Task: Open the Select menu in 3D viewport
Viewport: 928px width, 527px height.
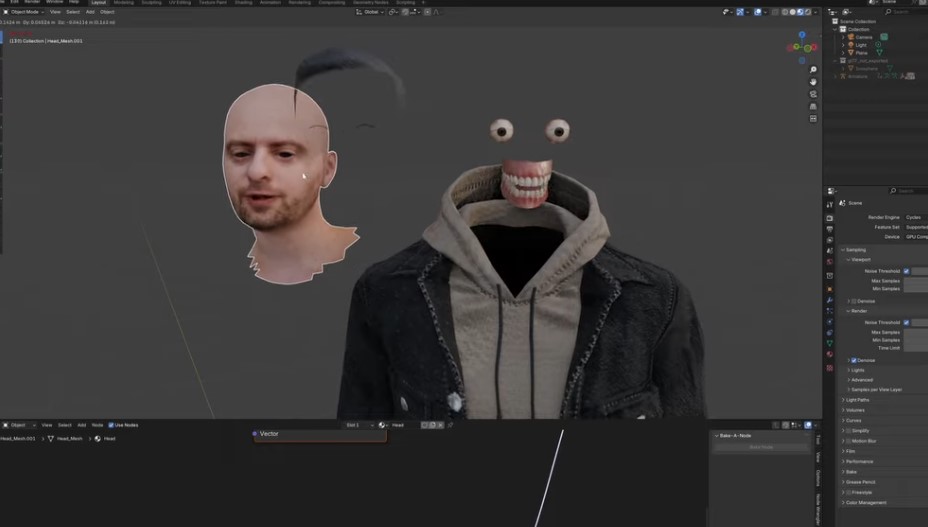Action: 73,12
